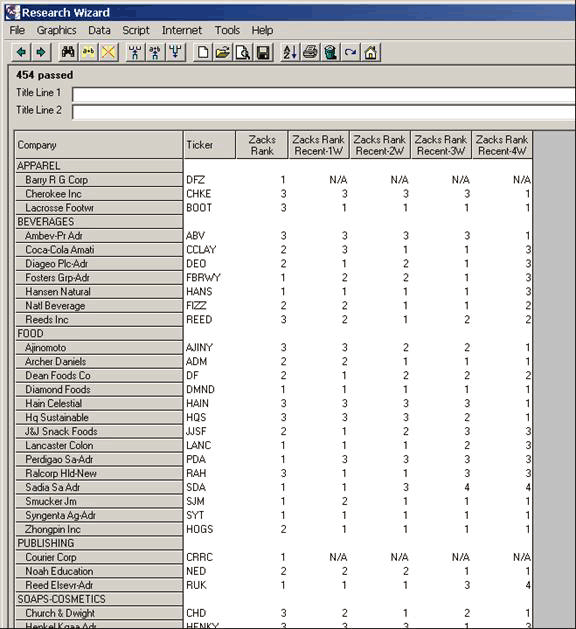Open the Data menu
The height and width of the screenshot is (629, 576).
99,30
